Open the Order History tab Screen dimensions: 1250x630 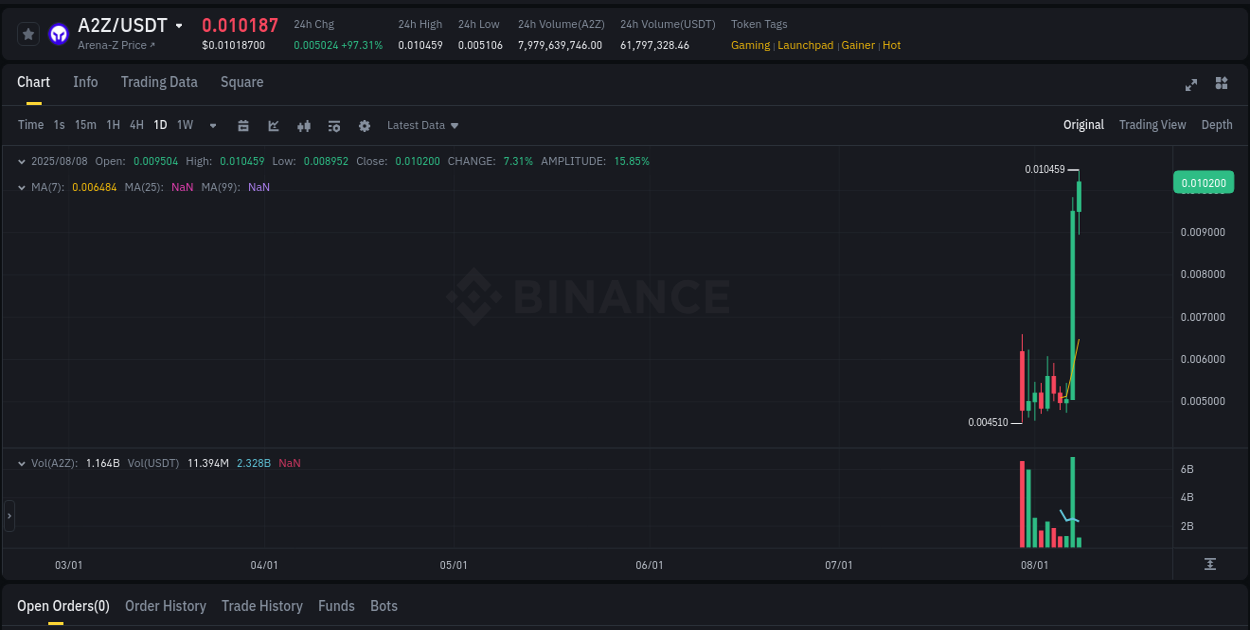click(165, 606)
